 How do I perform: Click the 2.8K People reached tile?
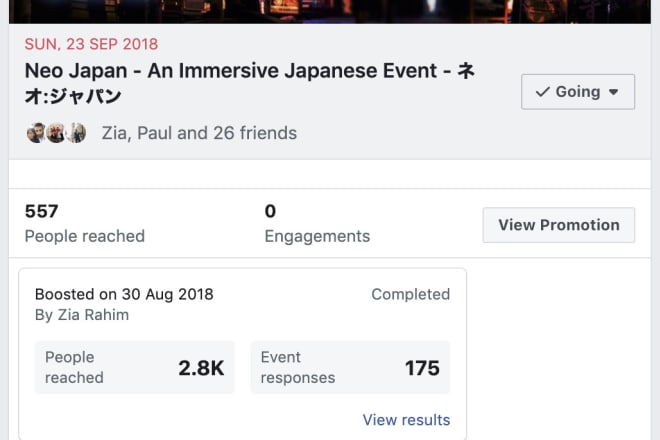pos(134,368)
